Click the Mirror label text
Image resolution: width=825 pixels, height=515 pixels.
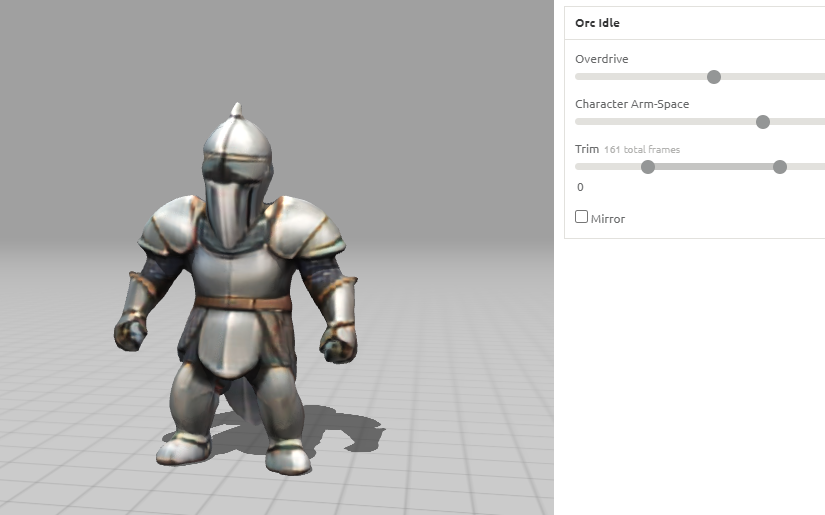coord(608,219)
